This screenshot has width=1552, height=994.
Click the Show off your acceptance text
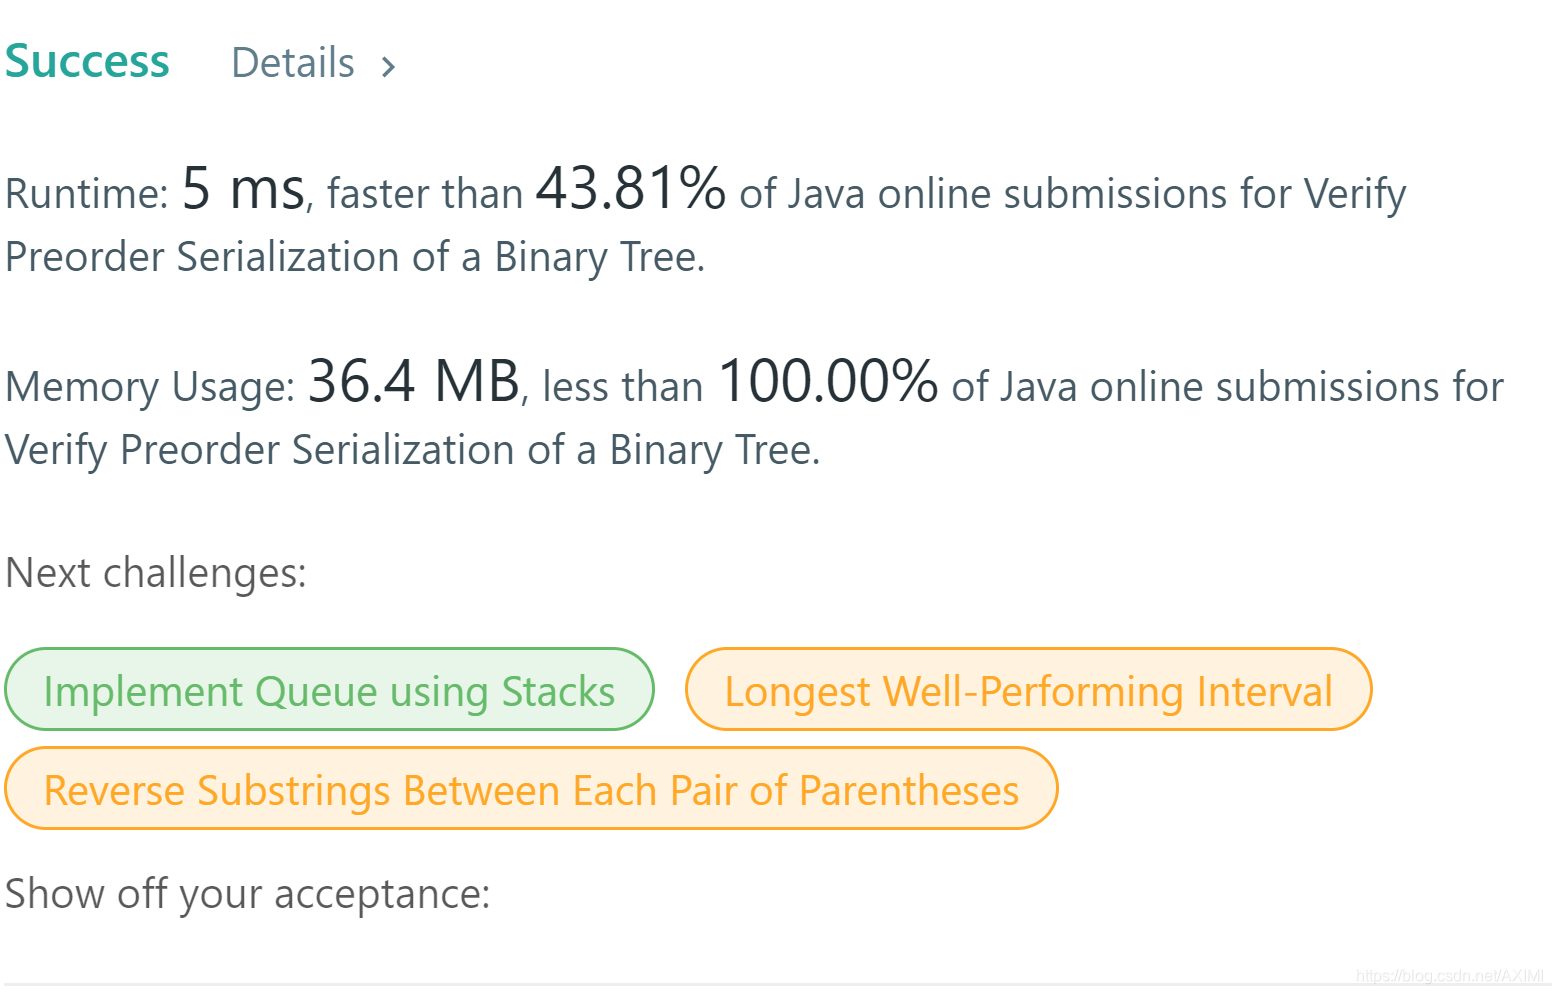pyautogui.click(x=247, y=894)
